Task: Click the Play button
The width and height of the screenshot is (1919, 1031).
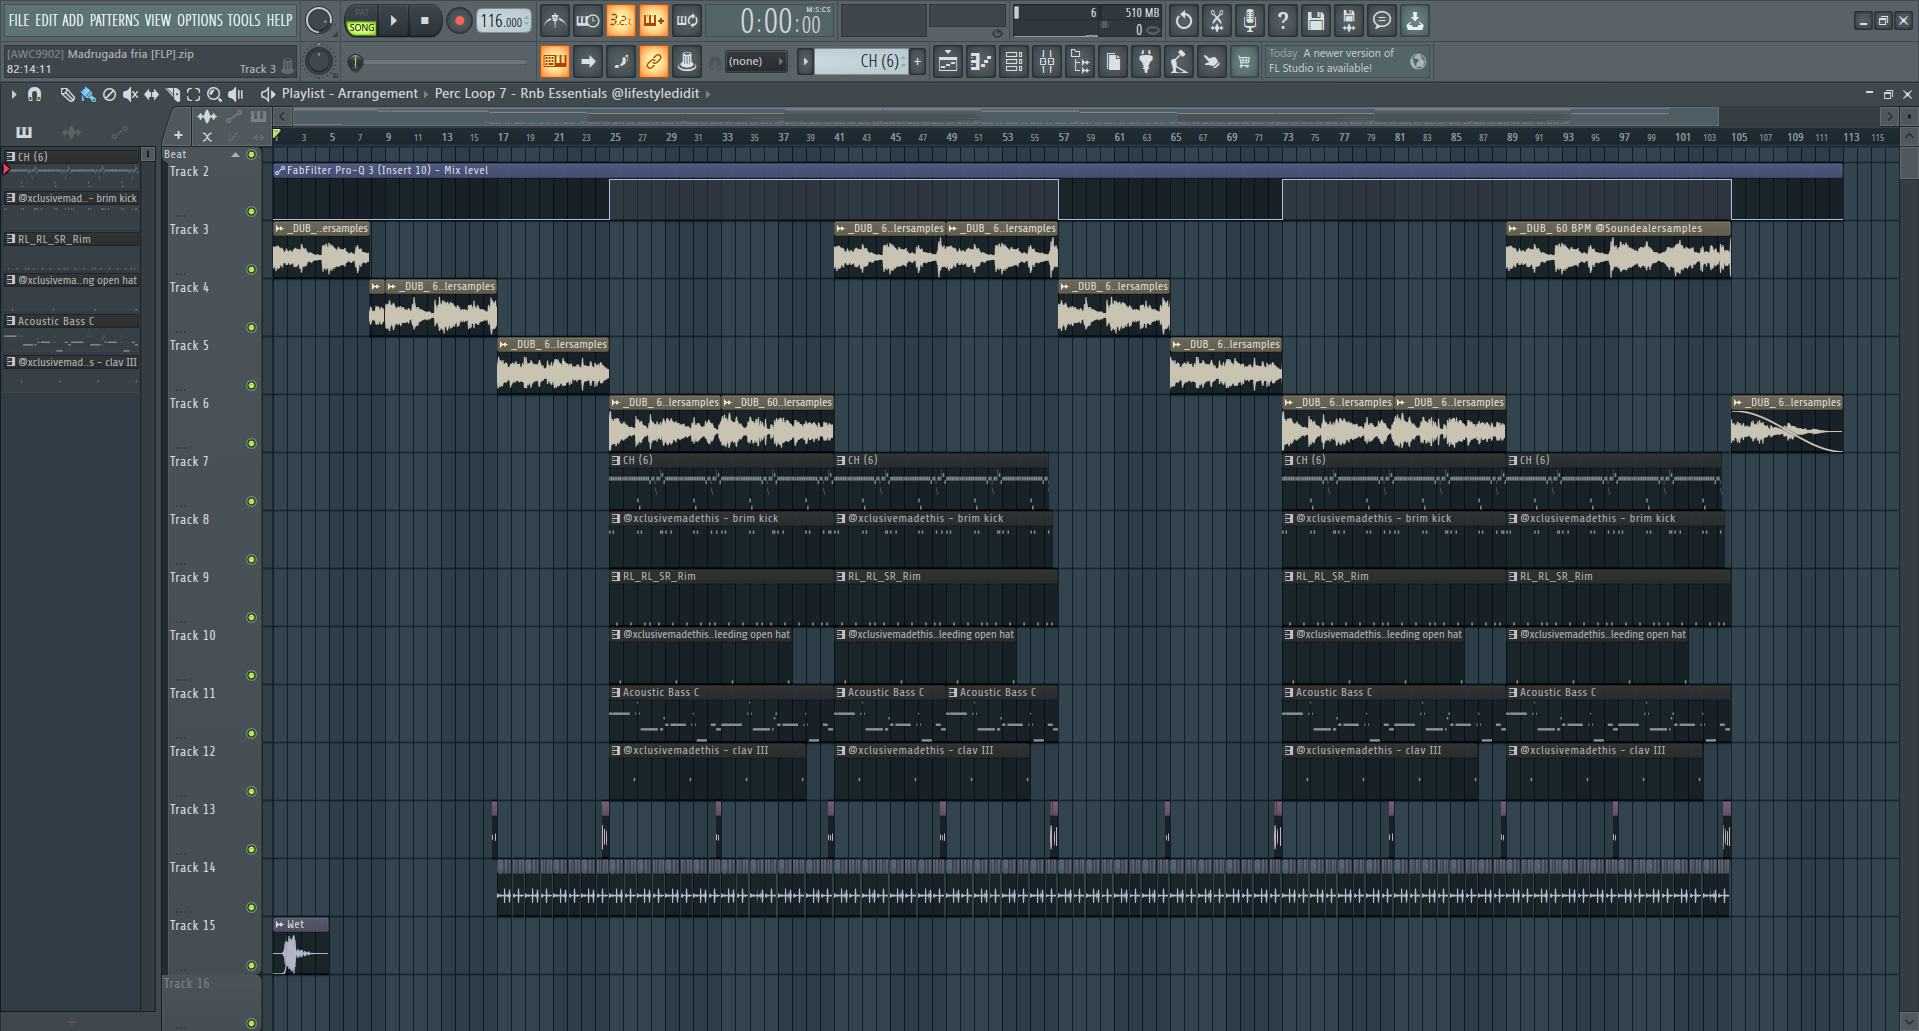Action: coord(393,21)
